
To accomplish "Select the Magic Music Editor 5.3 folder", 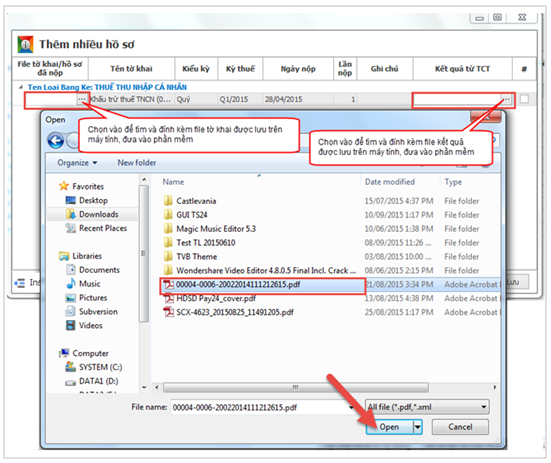I will 216,229.
